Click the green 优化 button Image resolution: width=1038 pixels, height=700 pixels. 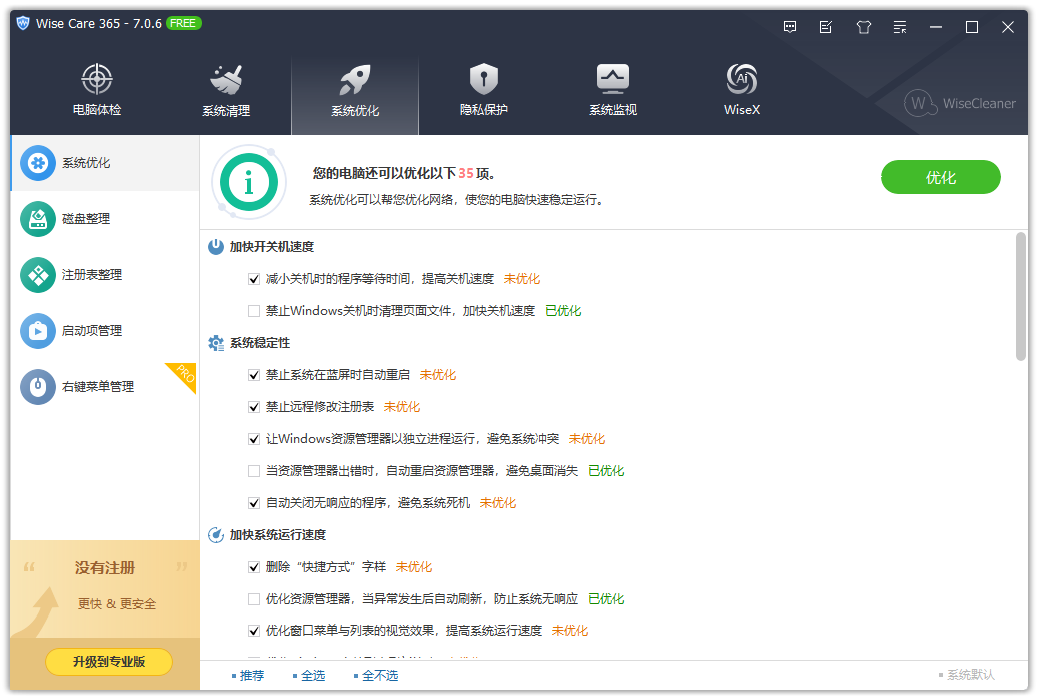pos(940,177)
